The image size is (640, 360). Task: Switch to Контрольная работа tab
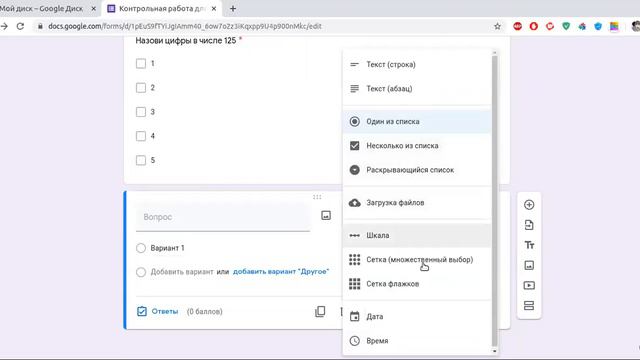pyautogui.click(x=161, y=9)
